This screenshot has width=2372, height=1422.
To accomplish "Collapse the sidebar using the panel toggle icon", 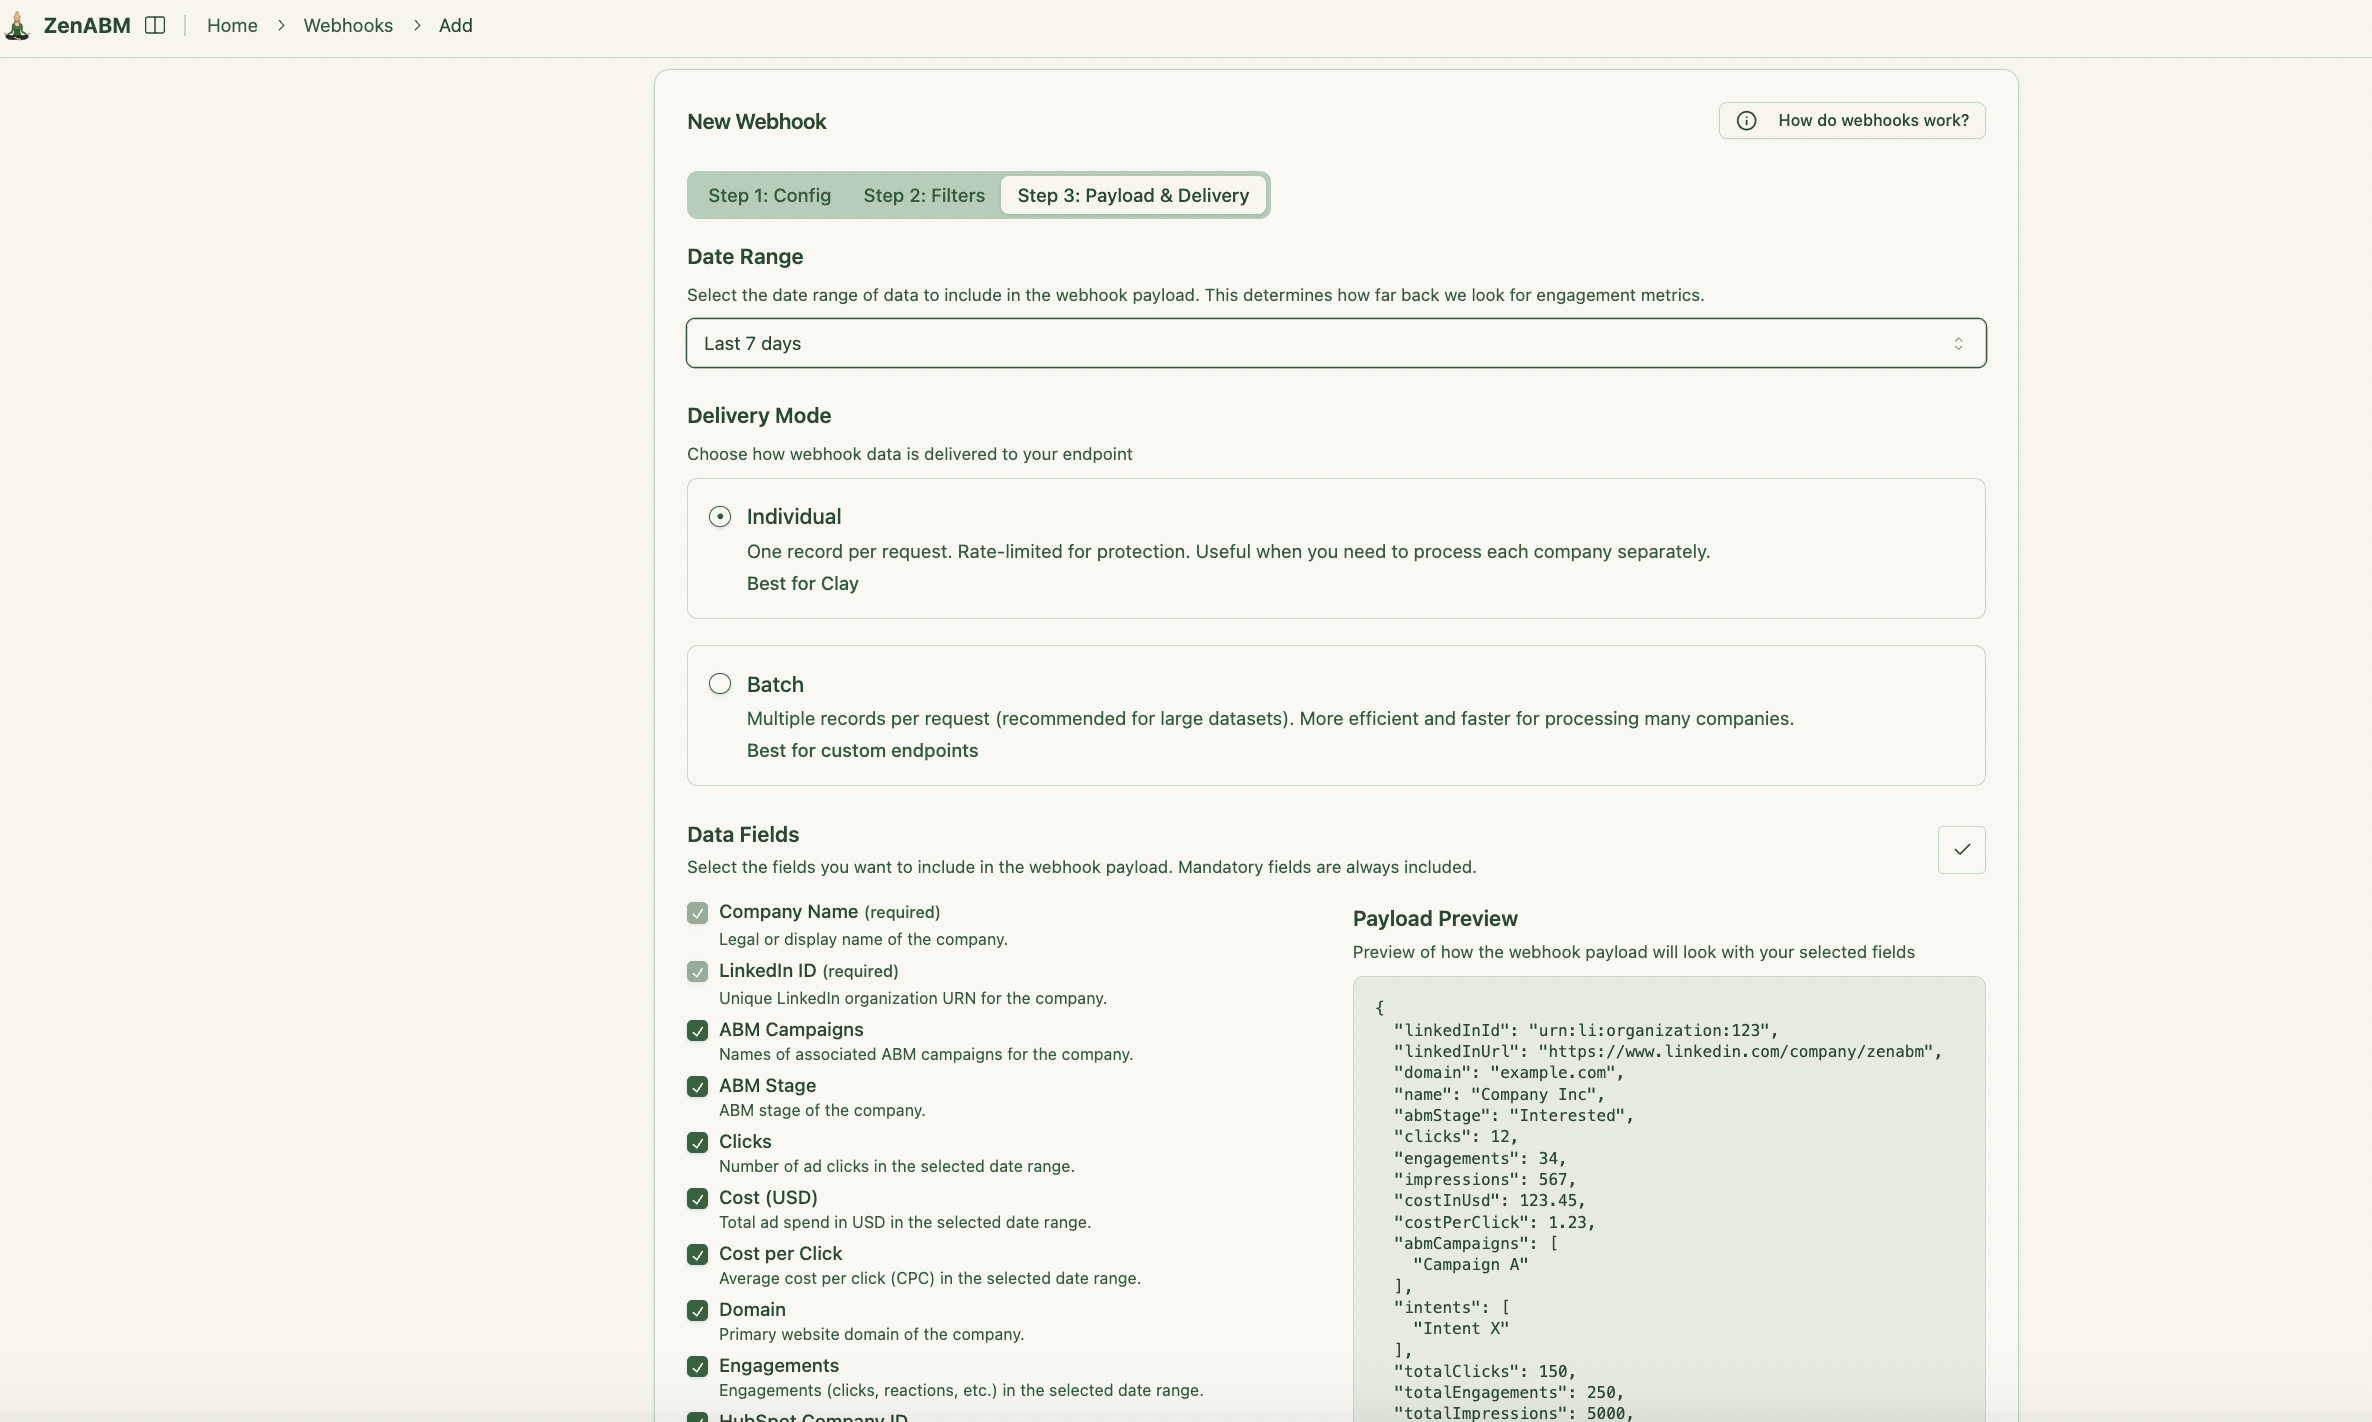I will pos(155,25).
